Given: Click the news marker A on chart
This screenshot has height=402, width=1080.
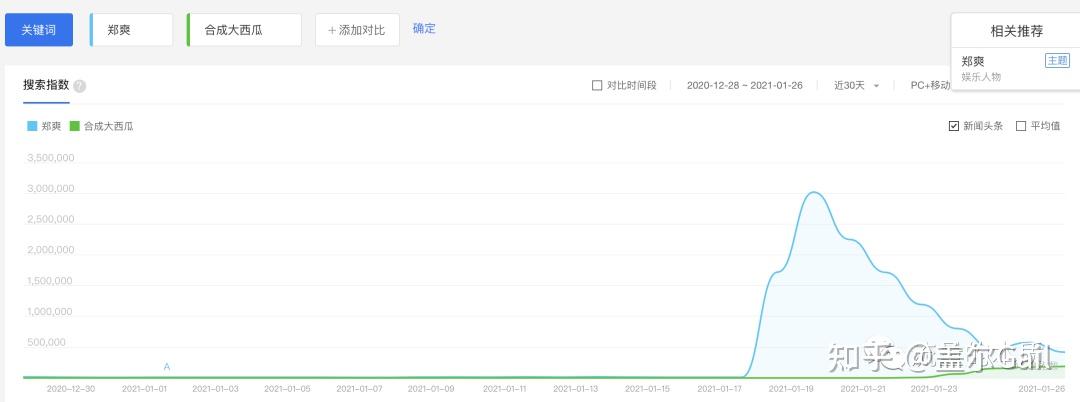Looking at the screenshot, I should pyautogui.click(x=167, y=367).
